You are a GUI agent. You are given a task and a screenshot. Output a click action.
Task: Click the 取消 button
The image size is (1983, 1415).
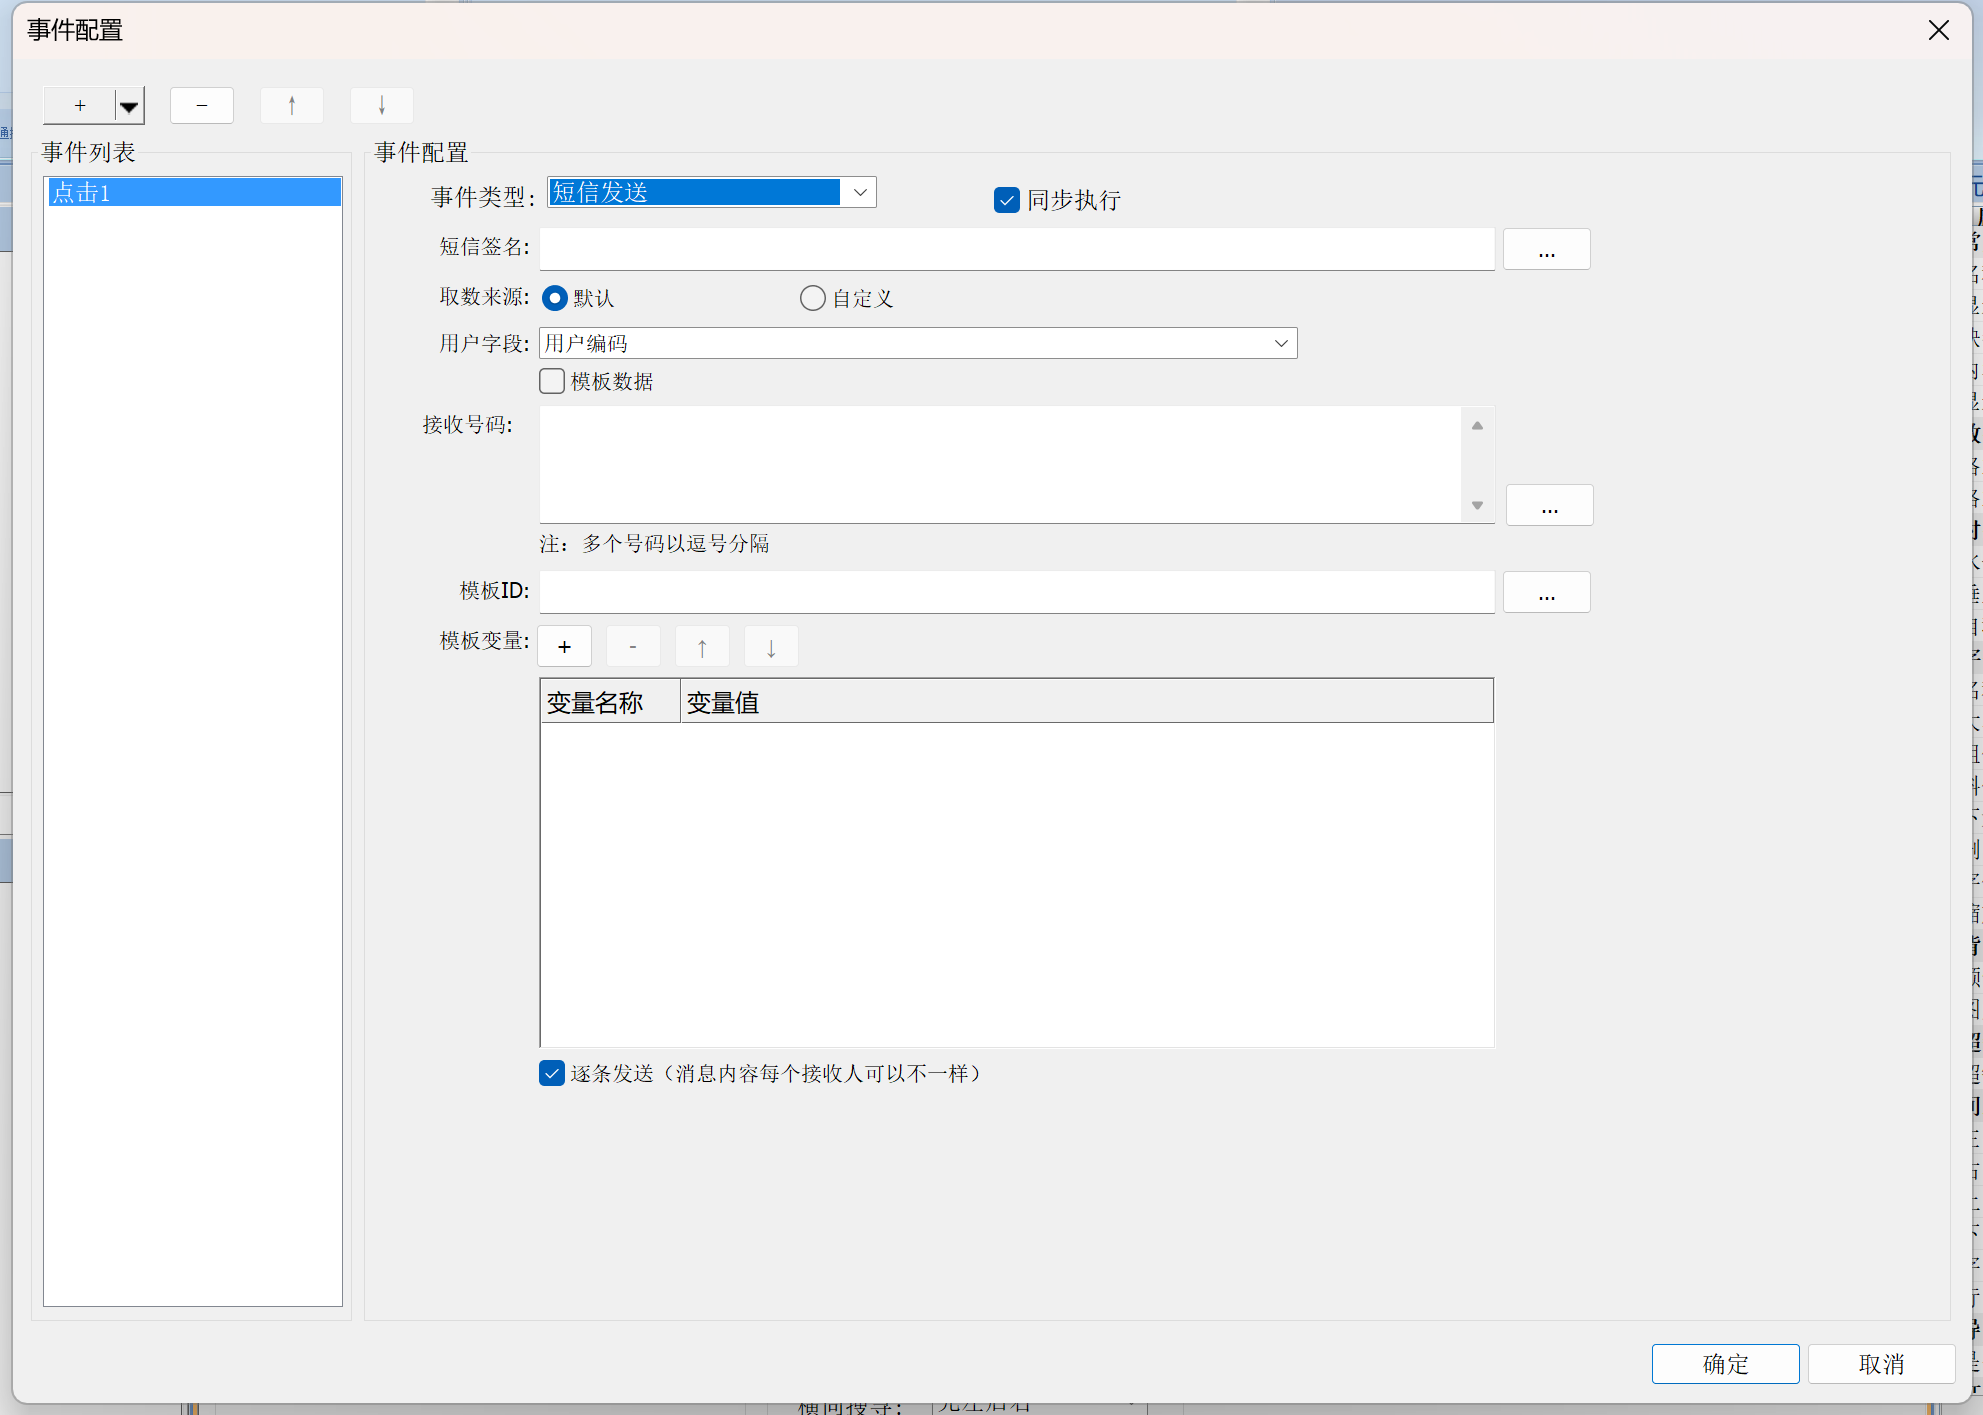1881,1364
